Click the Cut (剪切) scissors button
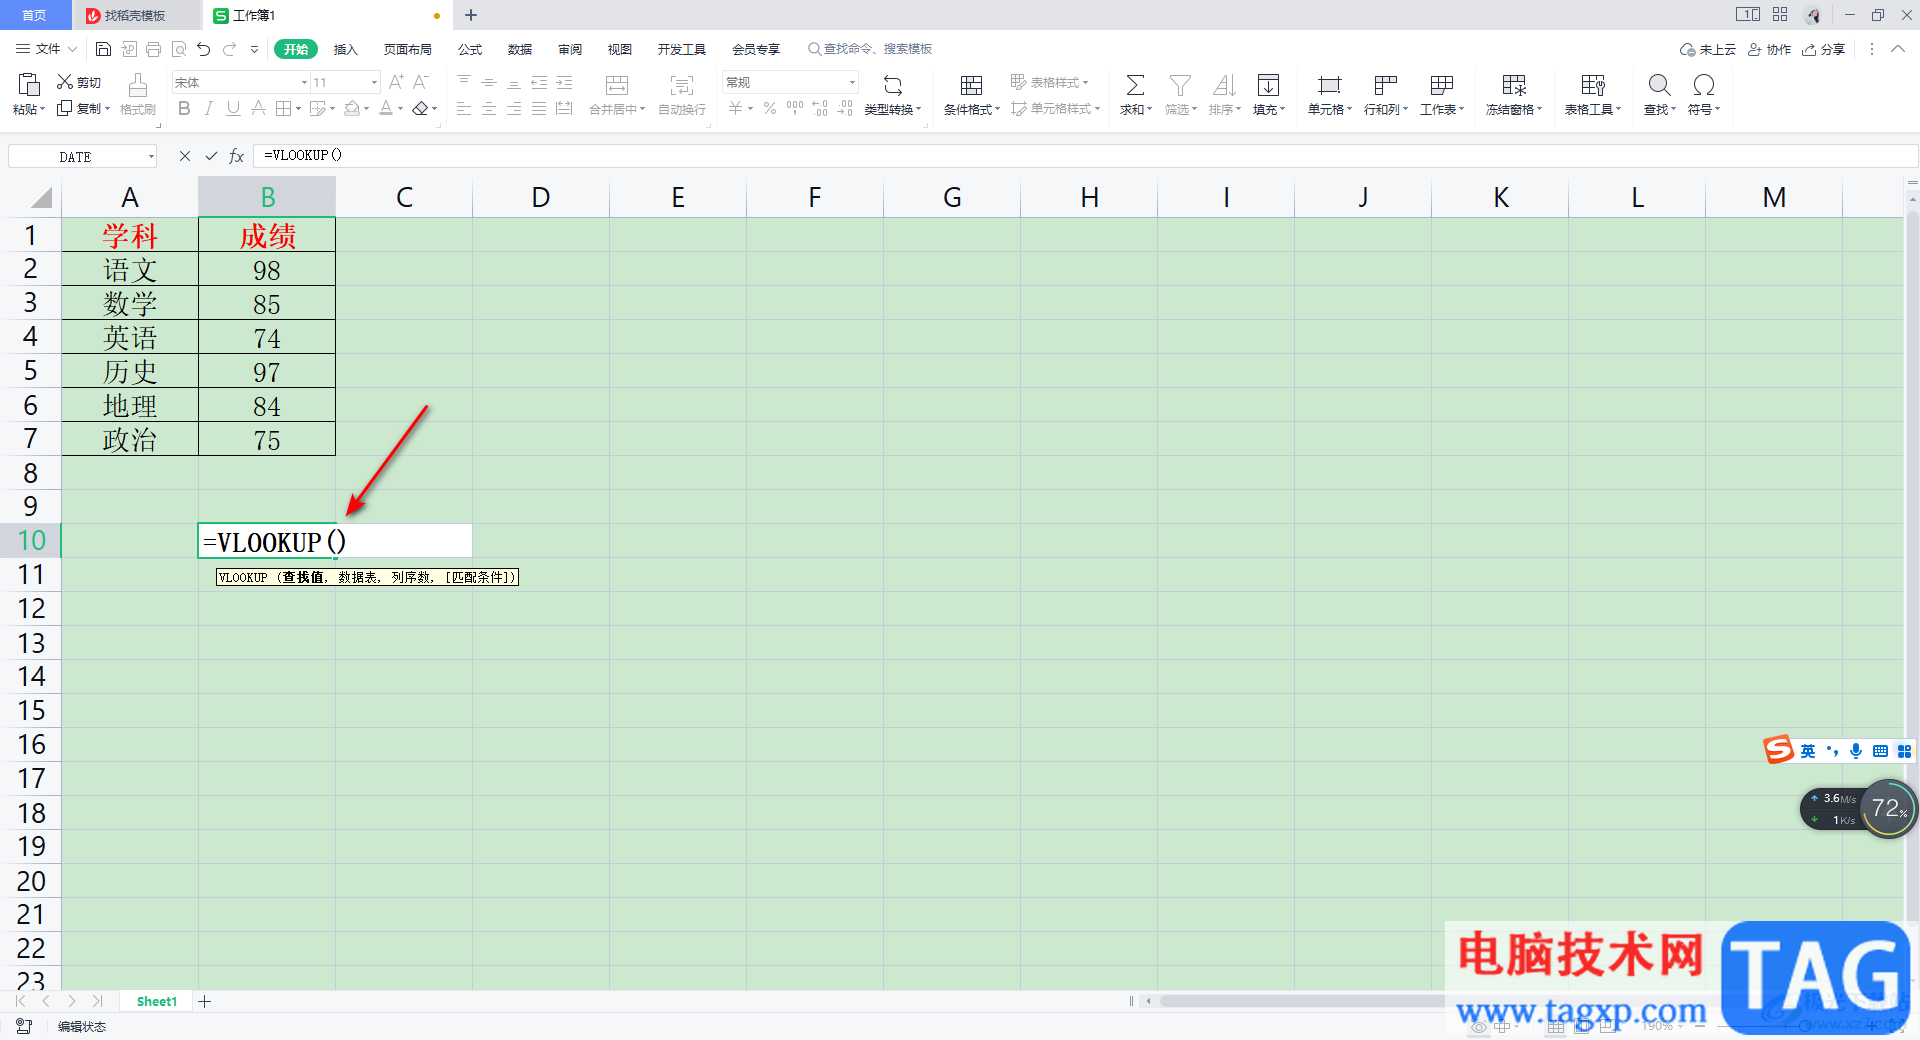The image size is (1920, 1040). (79, 82)
